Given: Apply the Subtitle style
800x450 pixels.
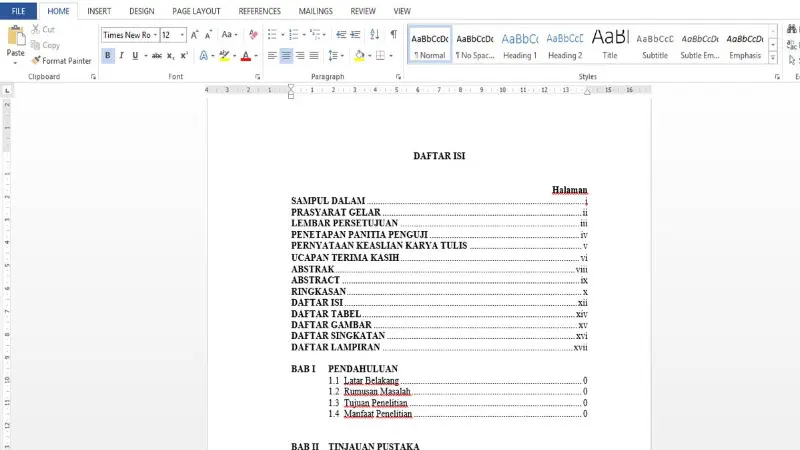Looking at the screenshot, I should (655, 45).
